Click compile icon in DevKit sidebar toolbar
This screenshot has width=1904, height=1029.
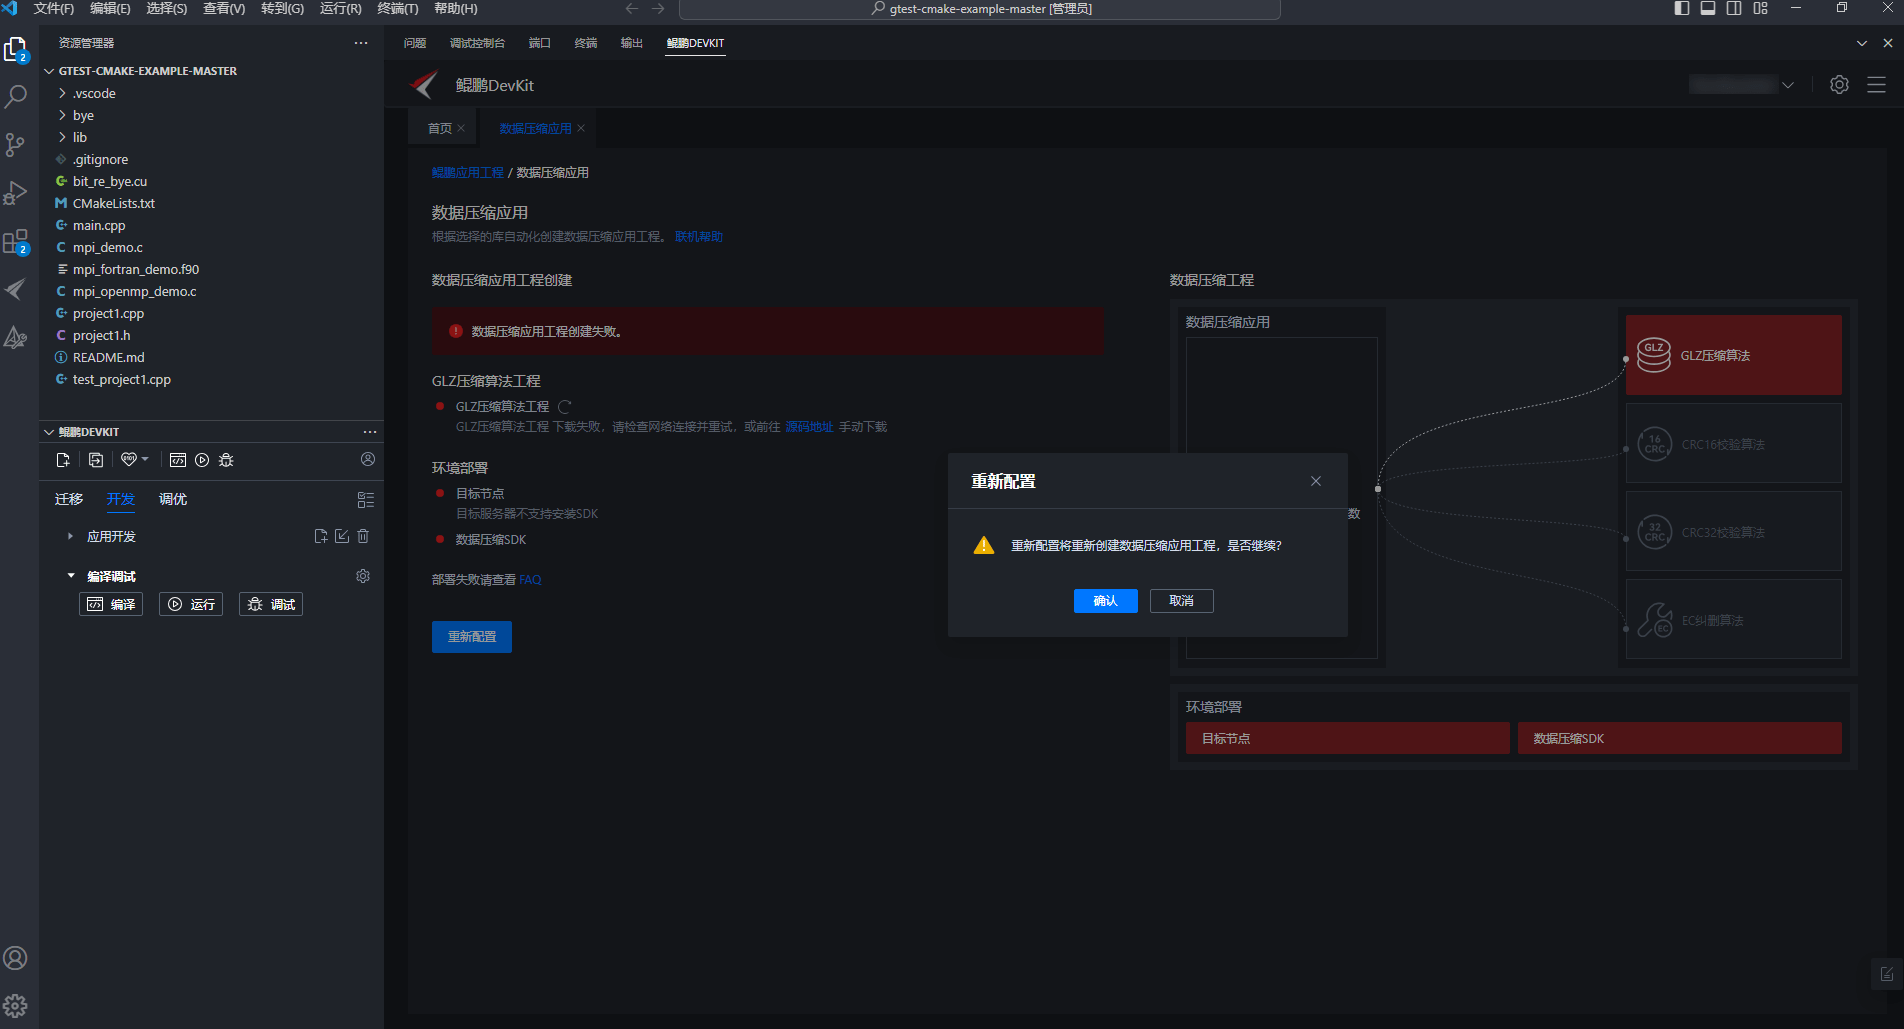(x=178, y=460)
